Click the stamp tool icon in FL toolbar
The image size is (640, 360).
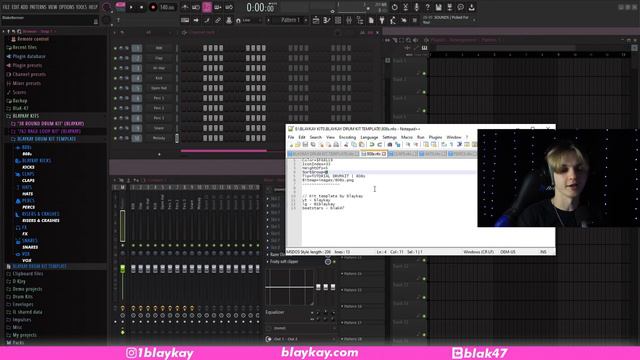229,20
